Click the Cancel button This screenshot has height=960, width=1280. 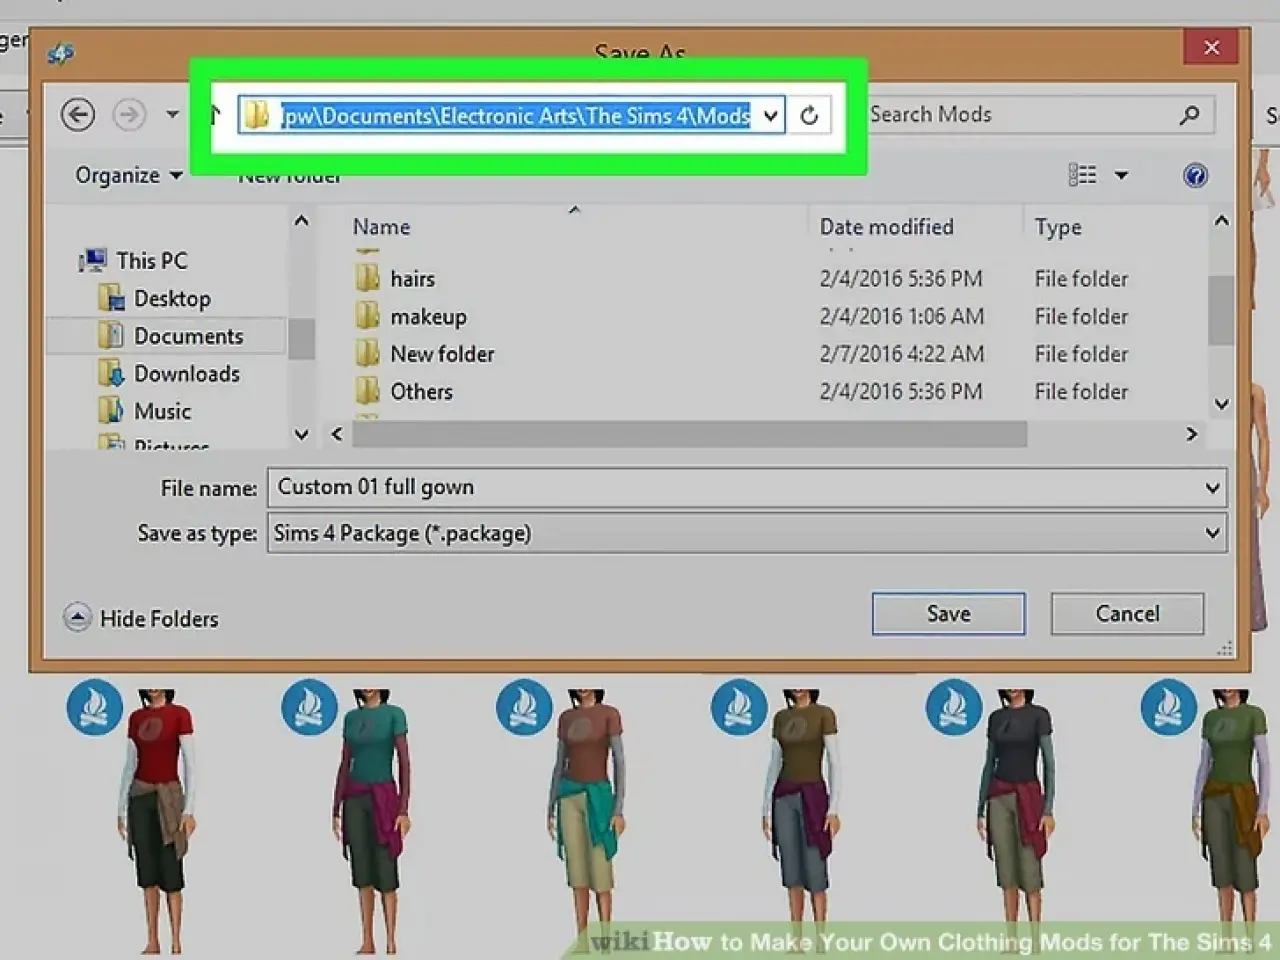click(1126, 614)
